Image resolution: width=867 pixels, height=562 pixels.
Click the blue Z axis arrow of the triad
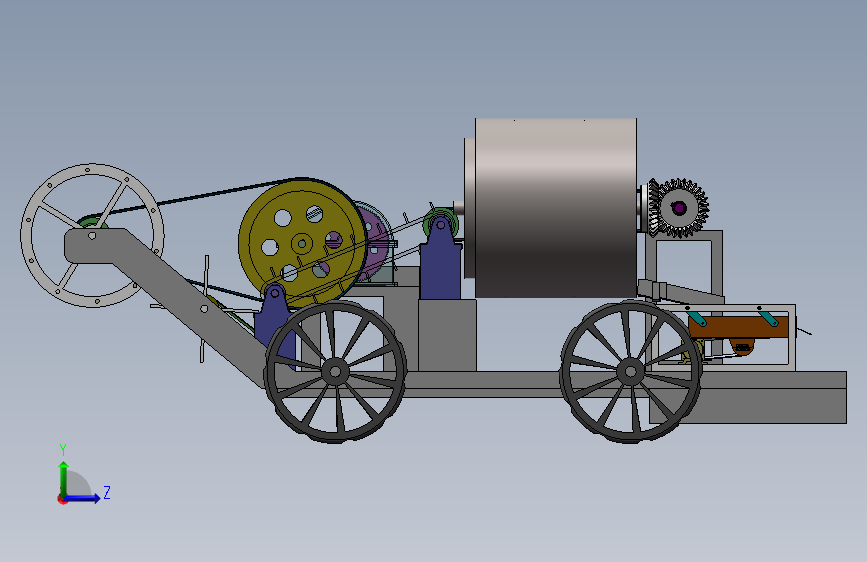click(82, 498)
